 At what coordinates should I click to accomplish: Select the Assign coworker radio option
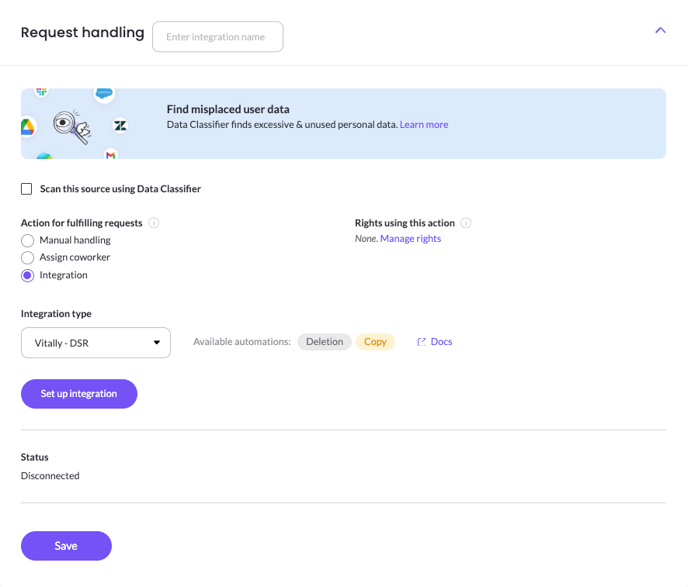27,258
